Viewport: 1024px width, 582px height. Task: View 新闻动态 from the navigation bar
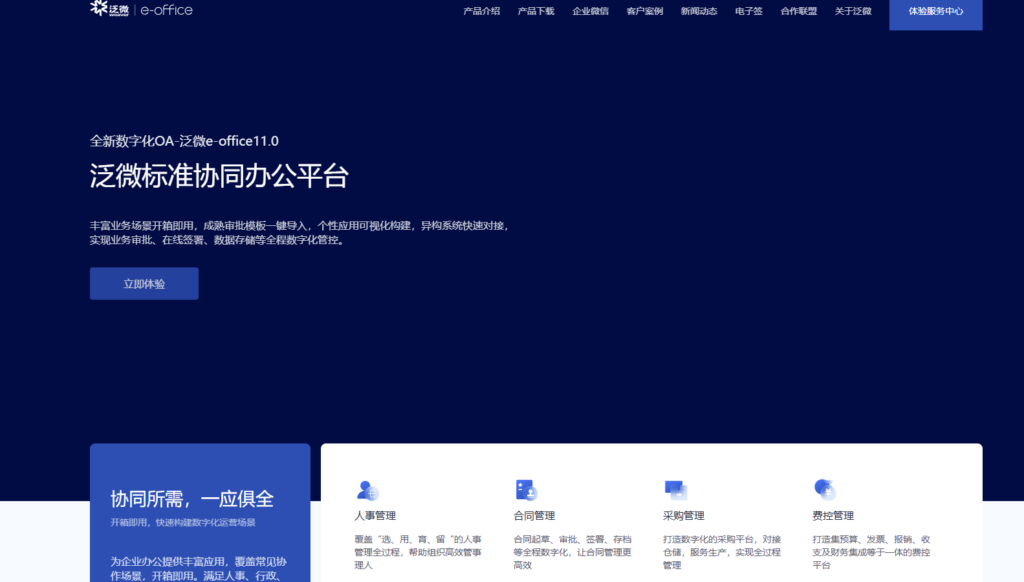click(x=699, y=12)
